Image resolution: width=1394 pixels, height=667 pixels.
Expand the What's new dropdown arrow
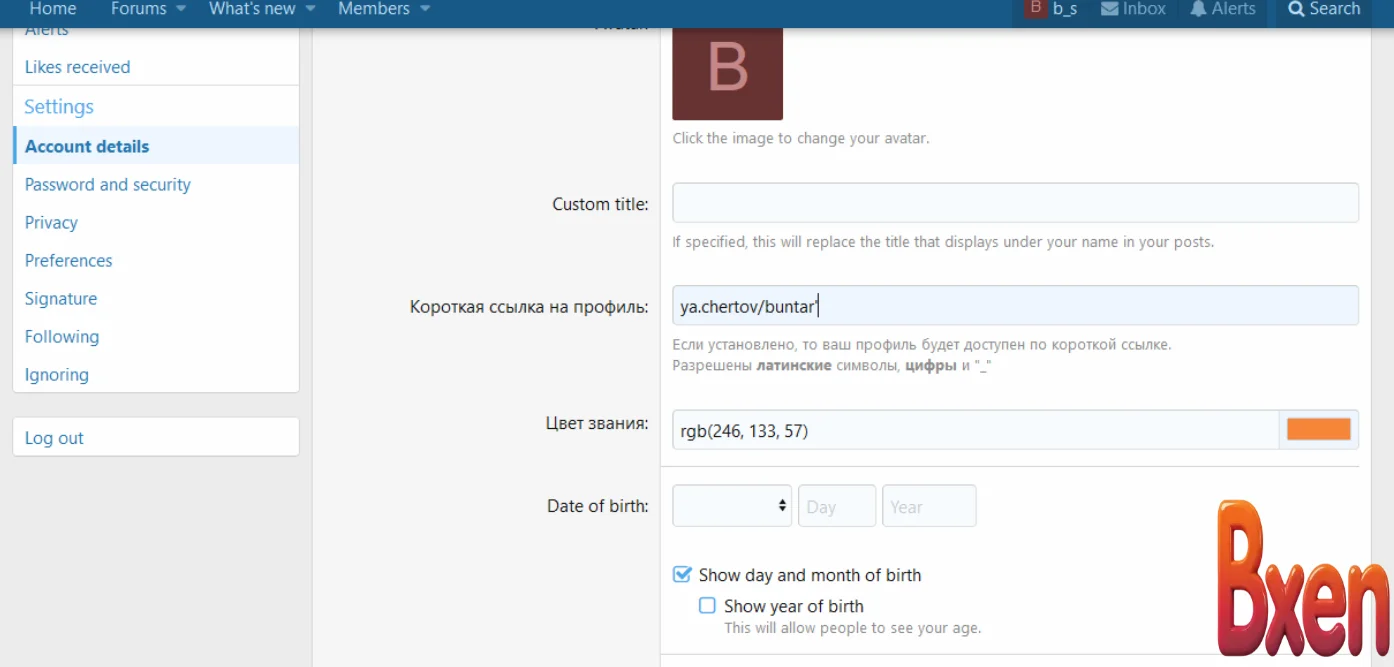(x=310, y=9)
